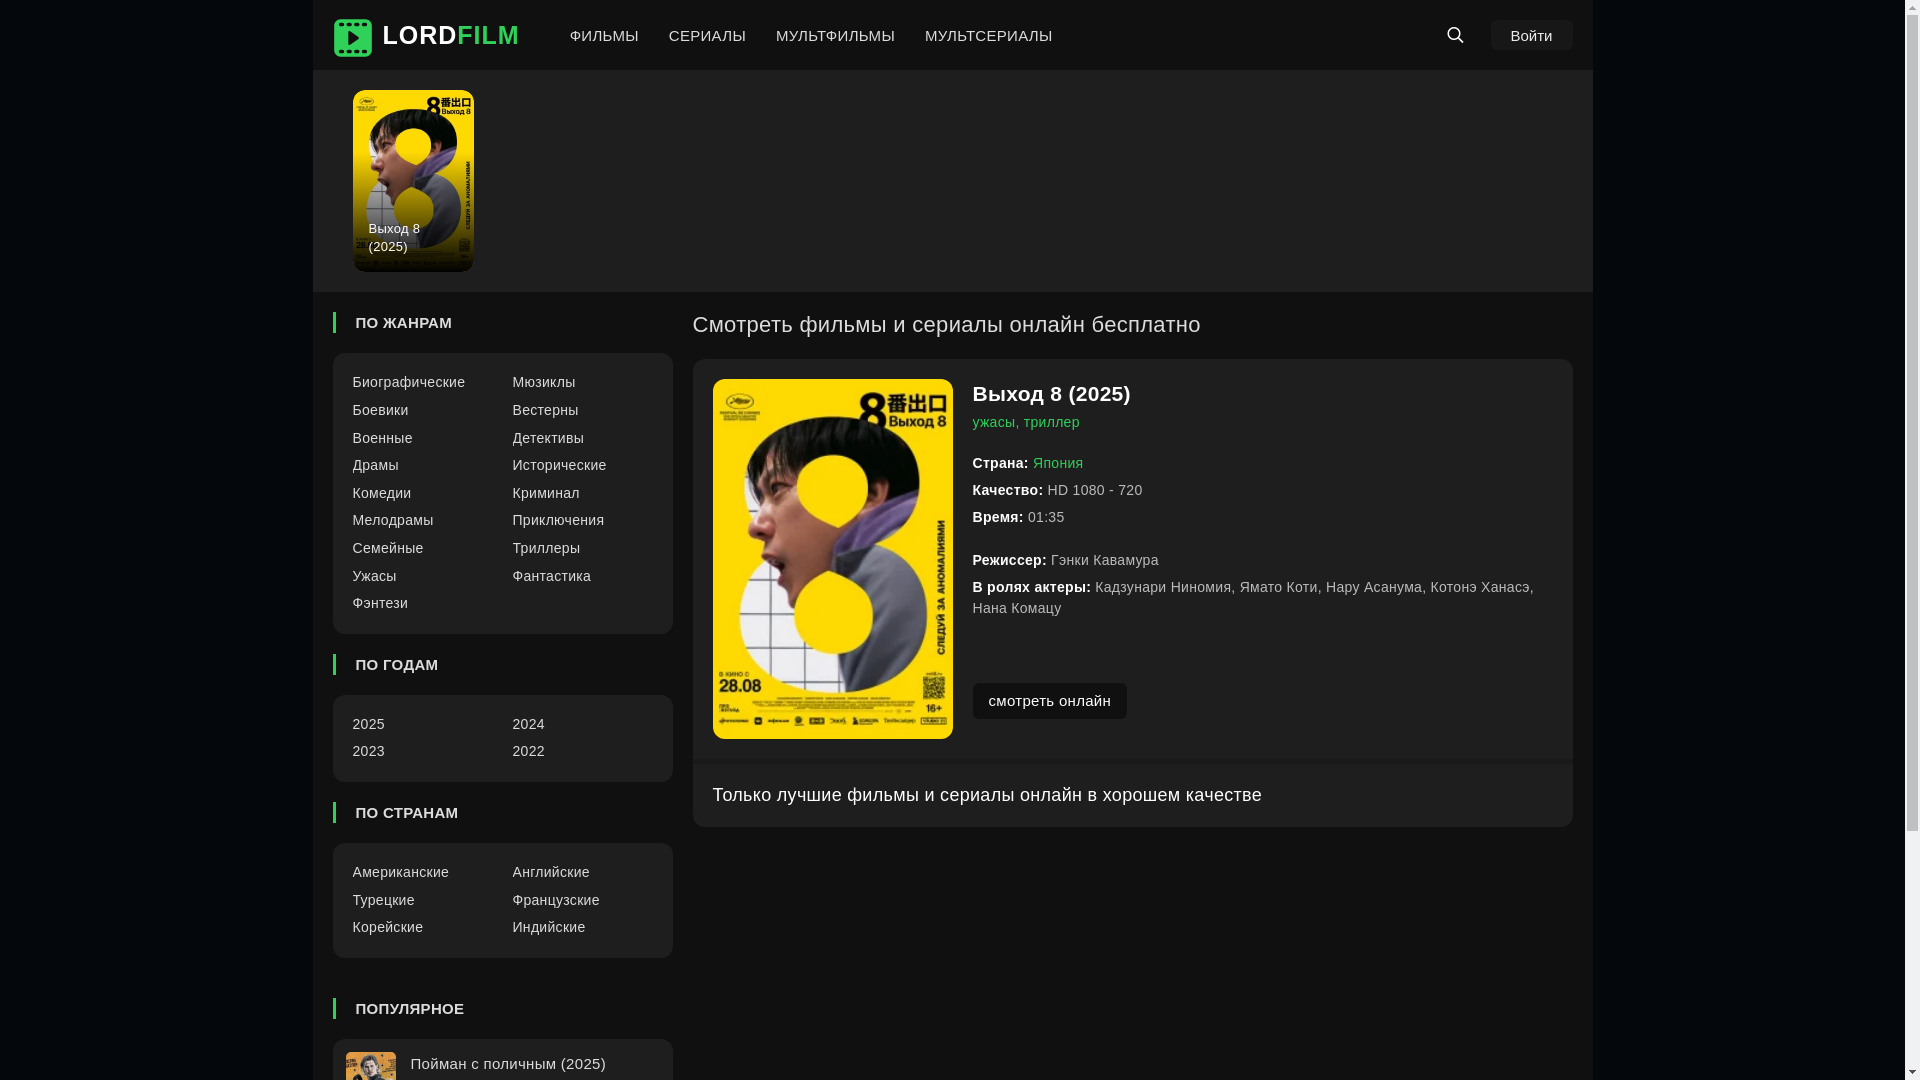Click actor name Ямато Коти
This screenshot has height=1080, width=1920.
(1278, 587)
